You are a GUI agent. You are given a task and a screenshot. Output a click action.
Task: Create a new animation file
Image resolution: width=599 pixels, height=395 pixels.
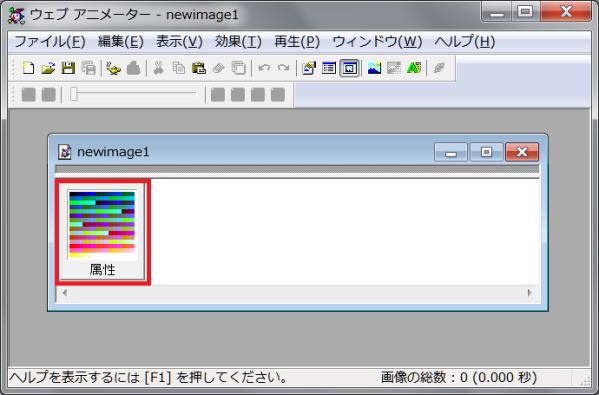coord(29,68)
